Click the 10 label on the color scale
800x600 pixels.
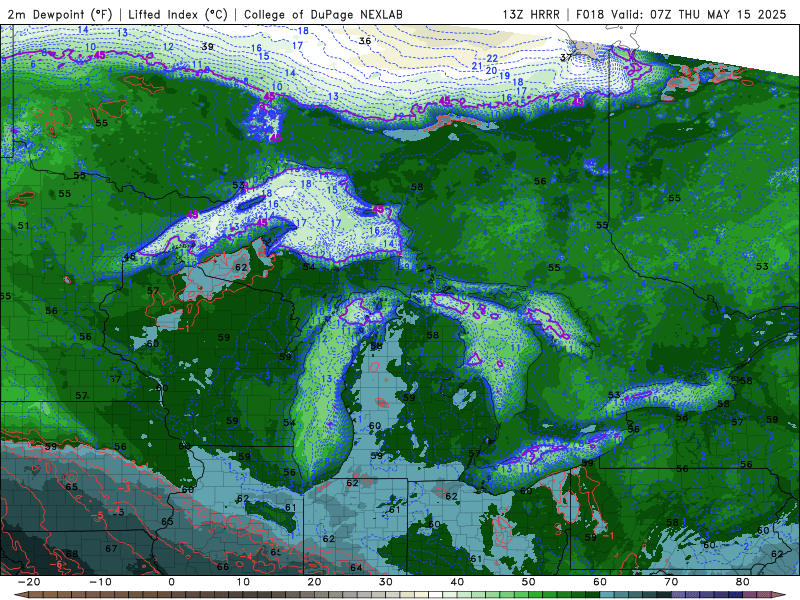(243, 582)
